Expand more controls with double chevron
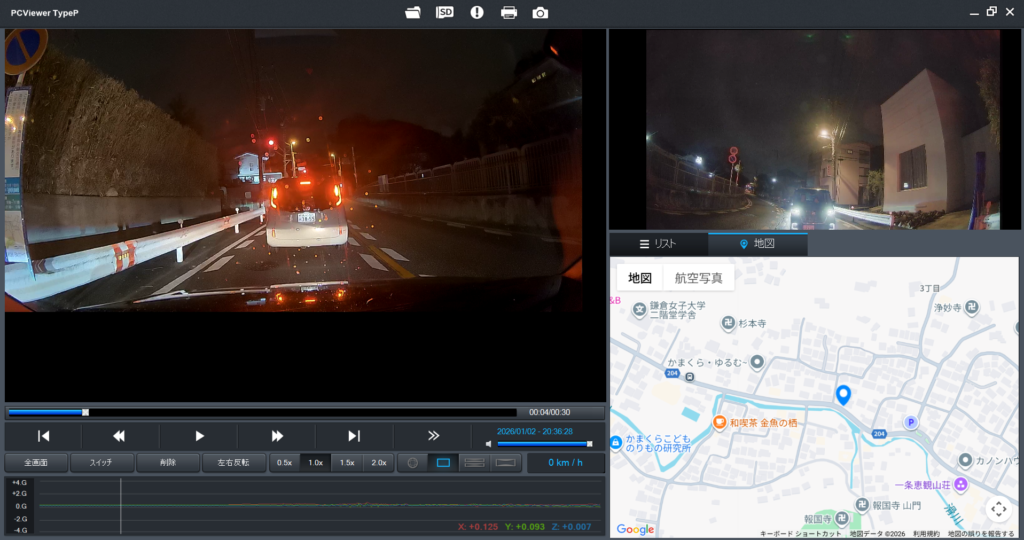This screenshot has height=540, width=1024. (x=433, y=436)
